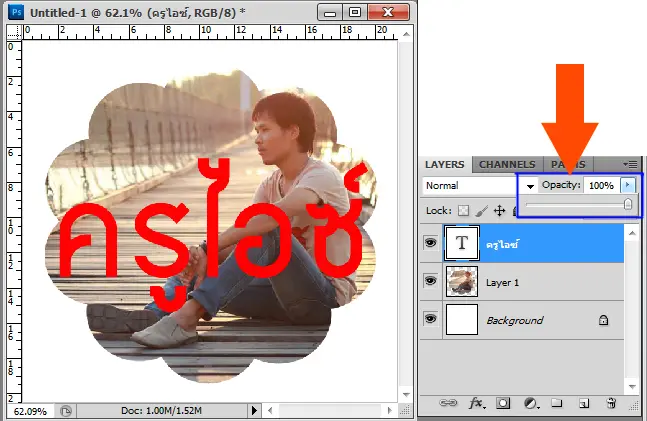Click the Doc: 1.00M/1.52M status text
647x421 pixels.
point(161,411)
